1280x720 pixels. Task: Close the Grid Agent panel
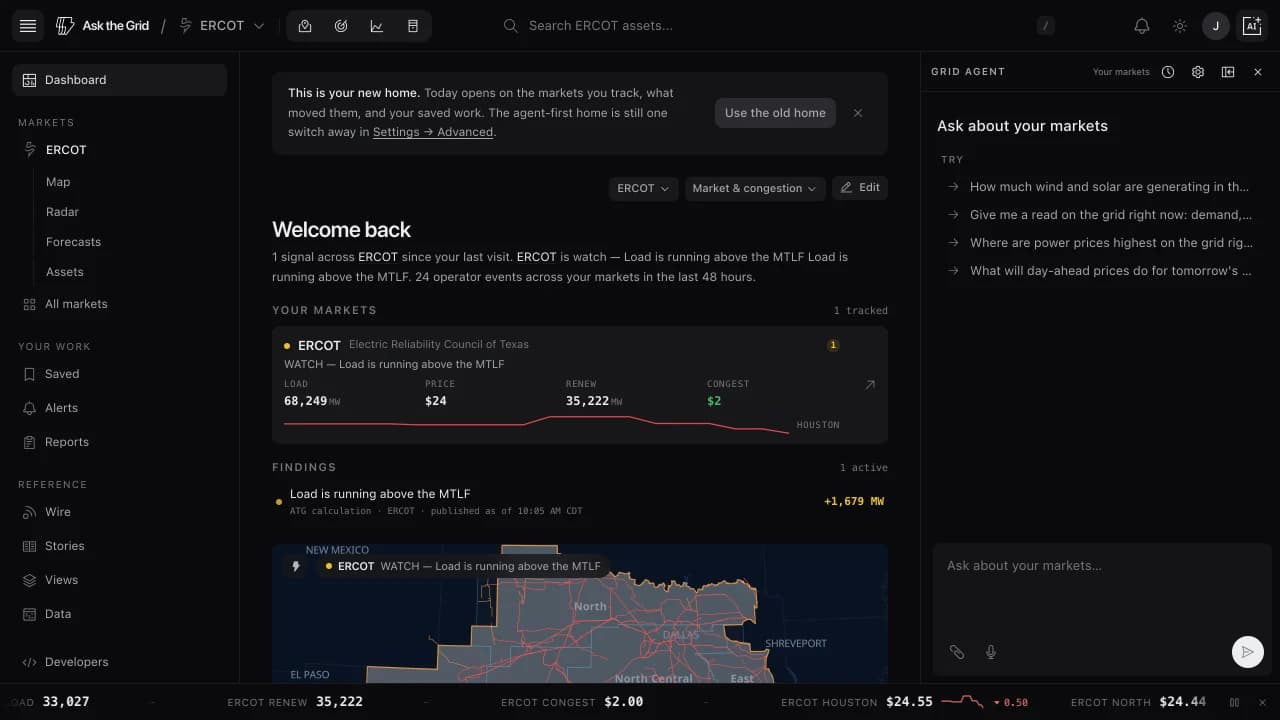click(1258, 72)
